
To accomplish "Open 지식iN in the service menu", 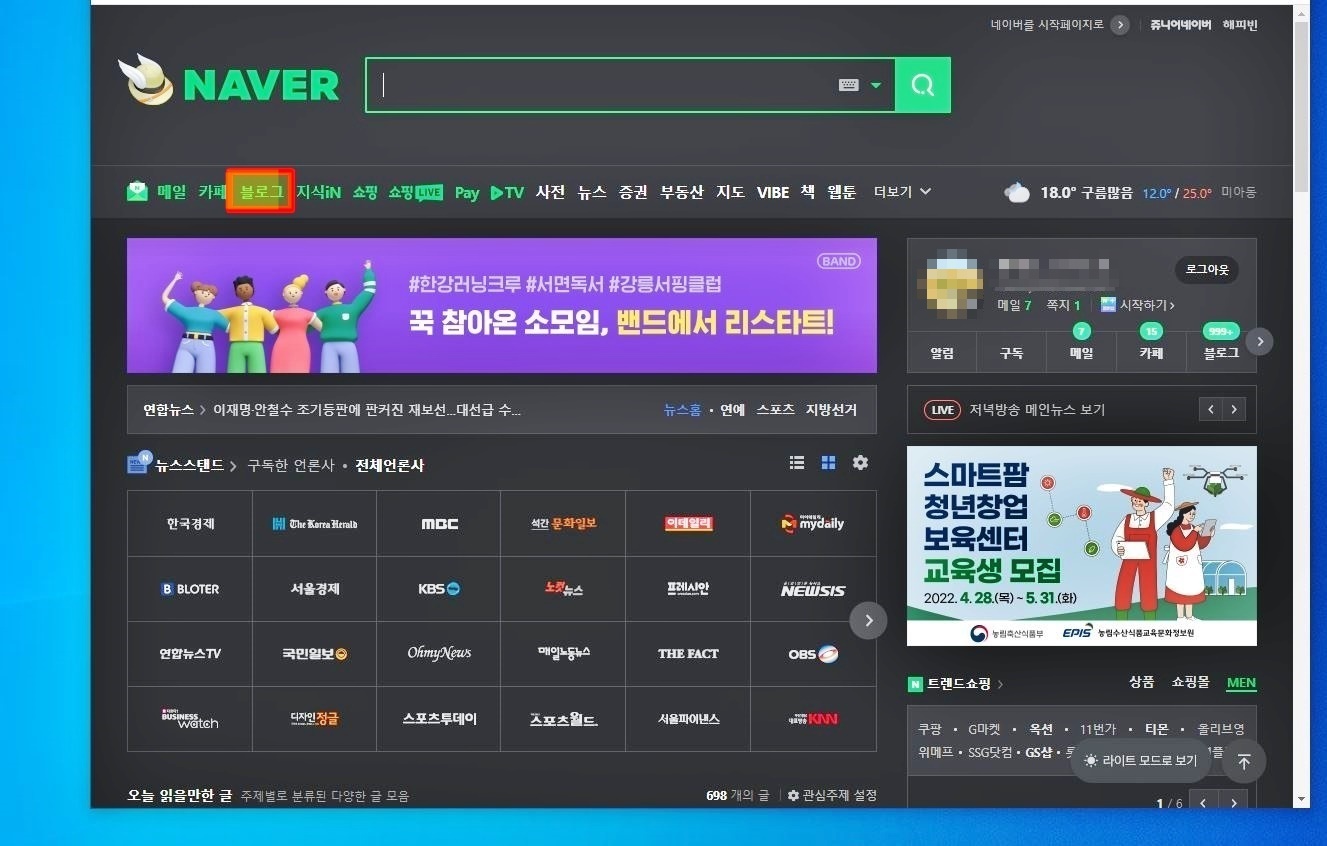I will coord(318,192).
